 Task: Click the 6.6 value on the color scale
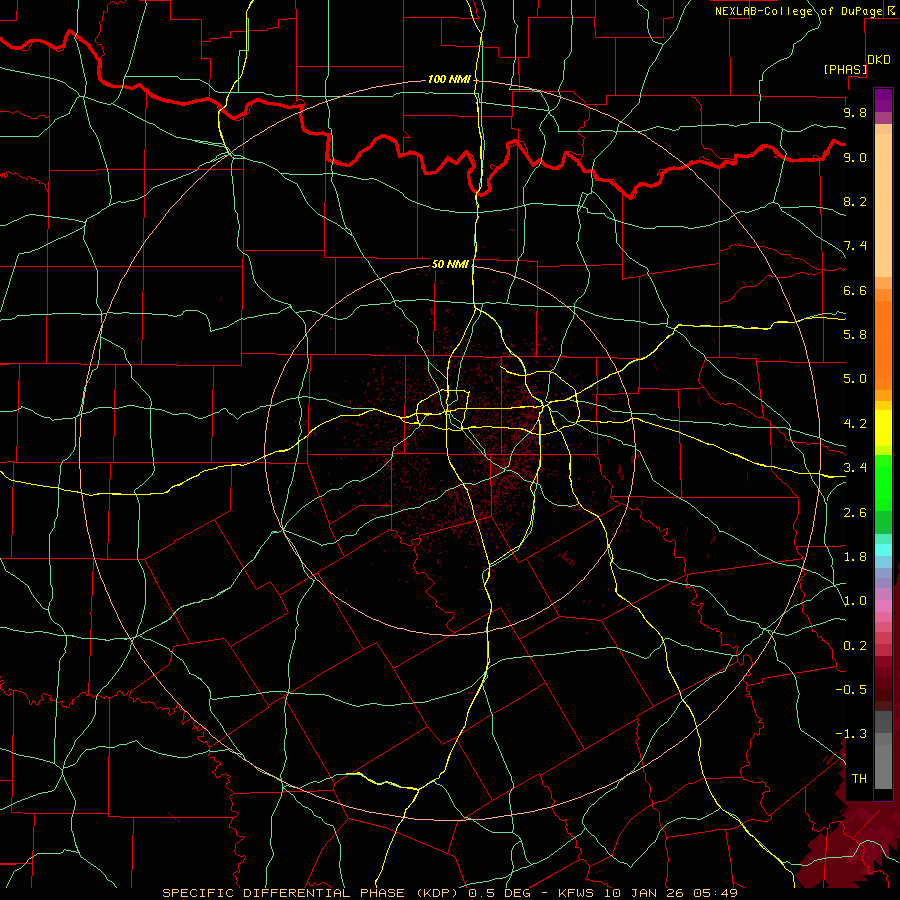coord(855,290)
